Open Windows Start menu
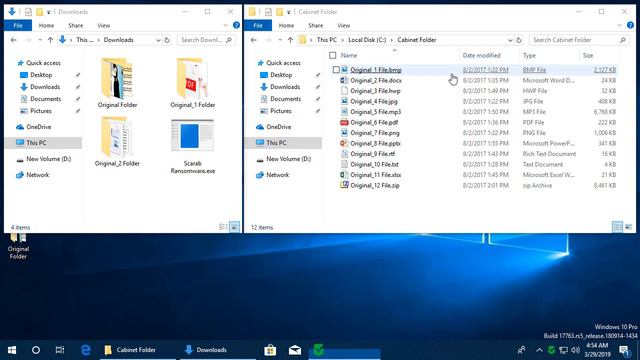Screen dimensions: 640x360 click(12, 350)
